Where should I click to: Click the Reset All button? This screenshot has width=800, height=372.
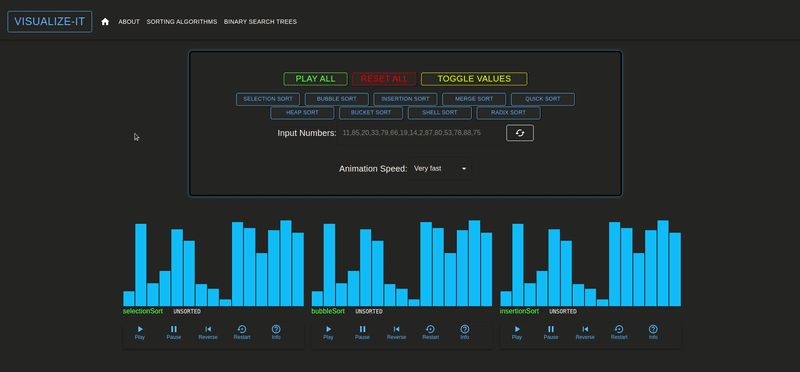coord(384,79)
